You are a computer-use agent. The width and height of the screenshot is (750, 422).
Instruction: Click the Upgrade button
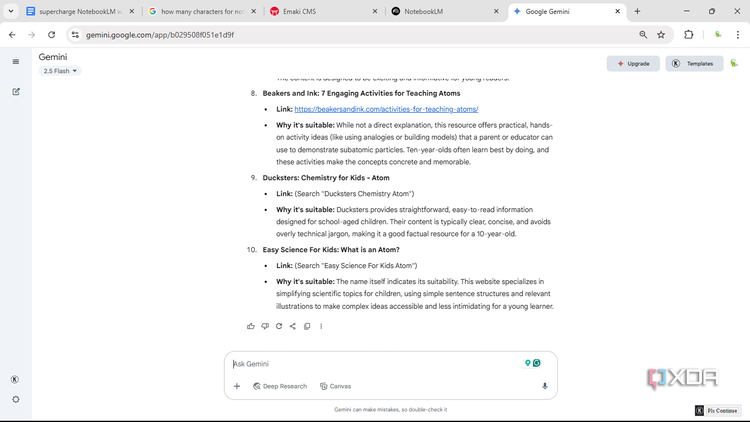tap(633, 64)
